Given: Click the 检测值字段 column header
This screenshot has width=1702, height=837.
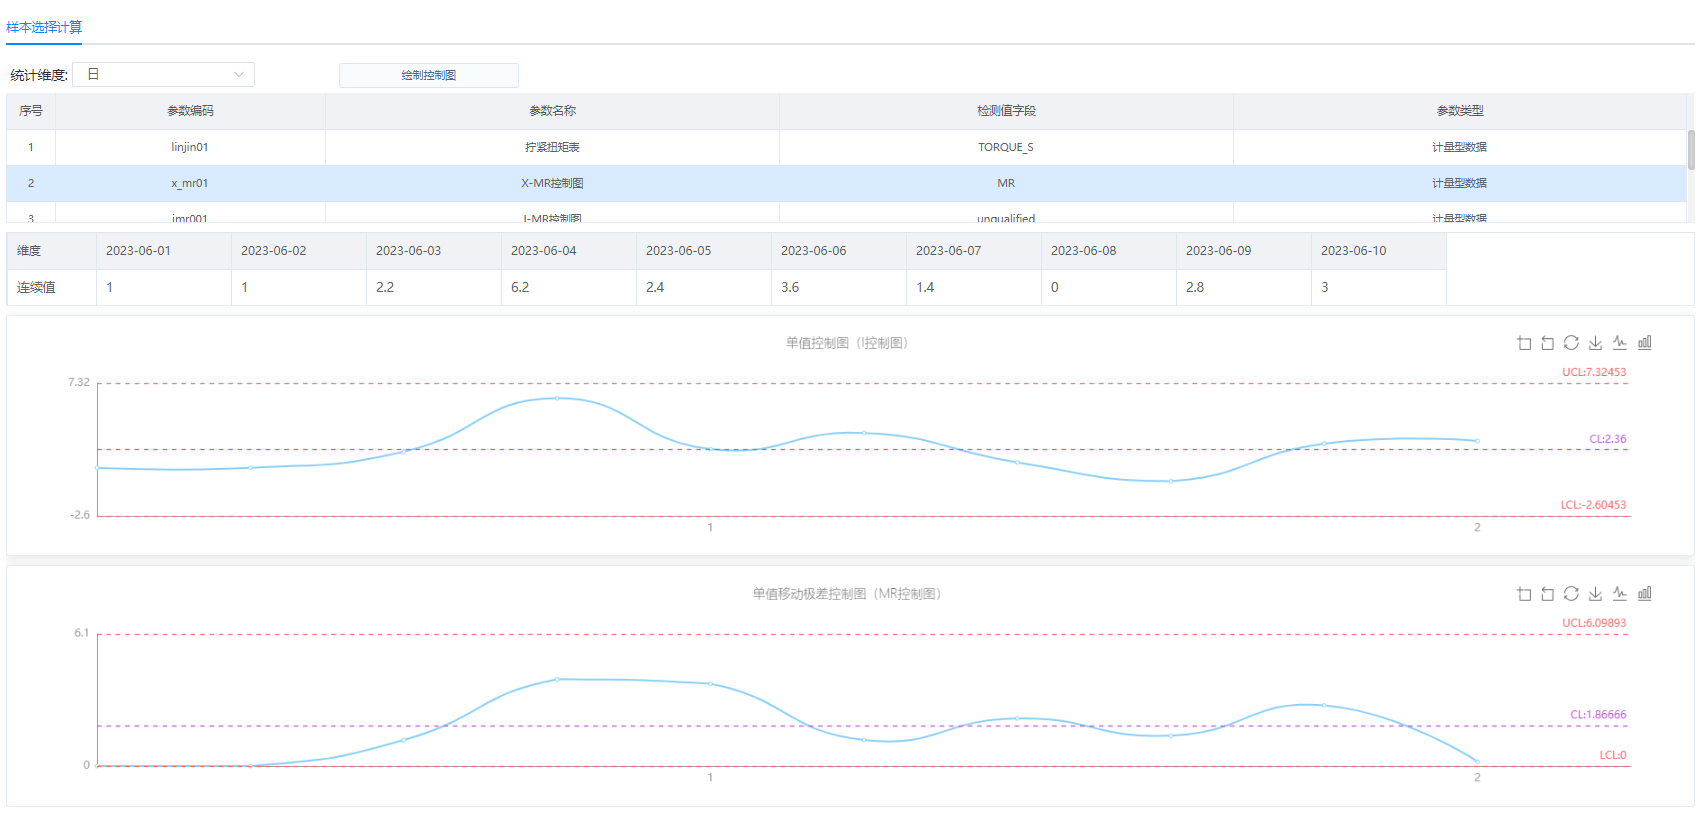Looking at the screenshot, I should [1006, 111].
